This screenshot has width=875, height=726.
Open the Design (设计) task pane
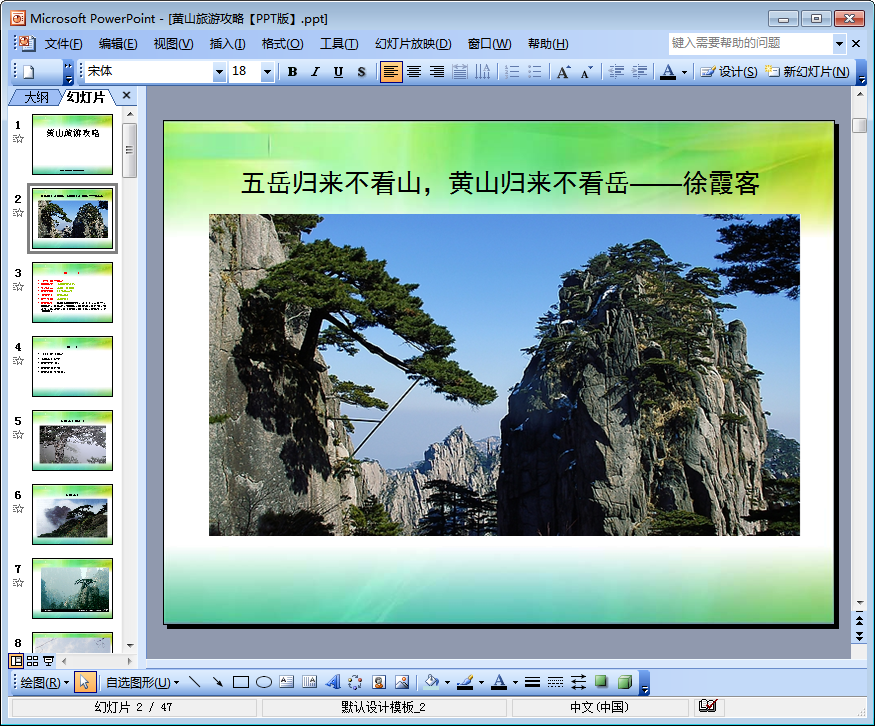[728, 71]
